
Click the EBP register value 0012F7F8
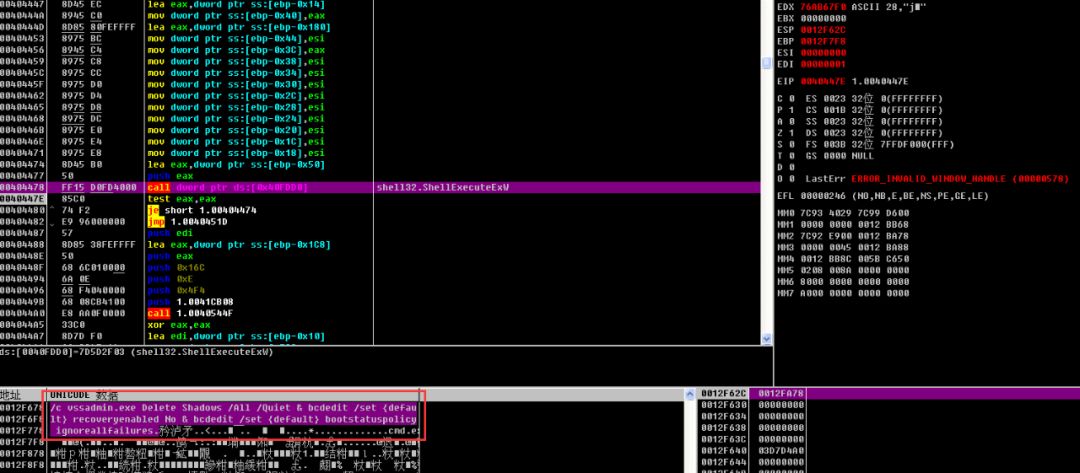point(824,41)
